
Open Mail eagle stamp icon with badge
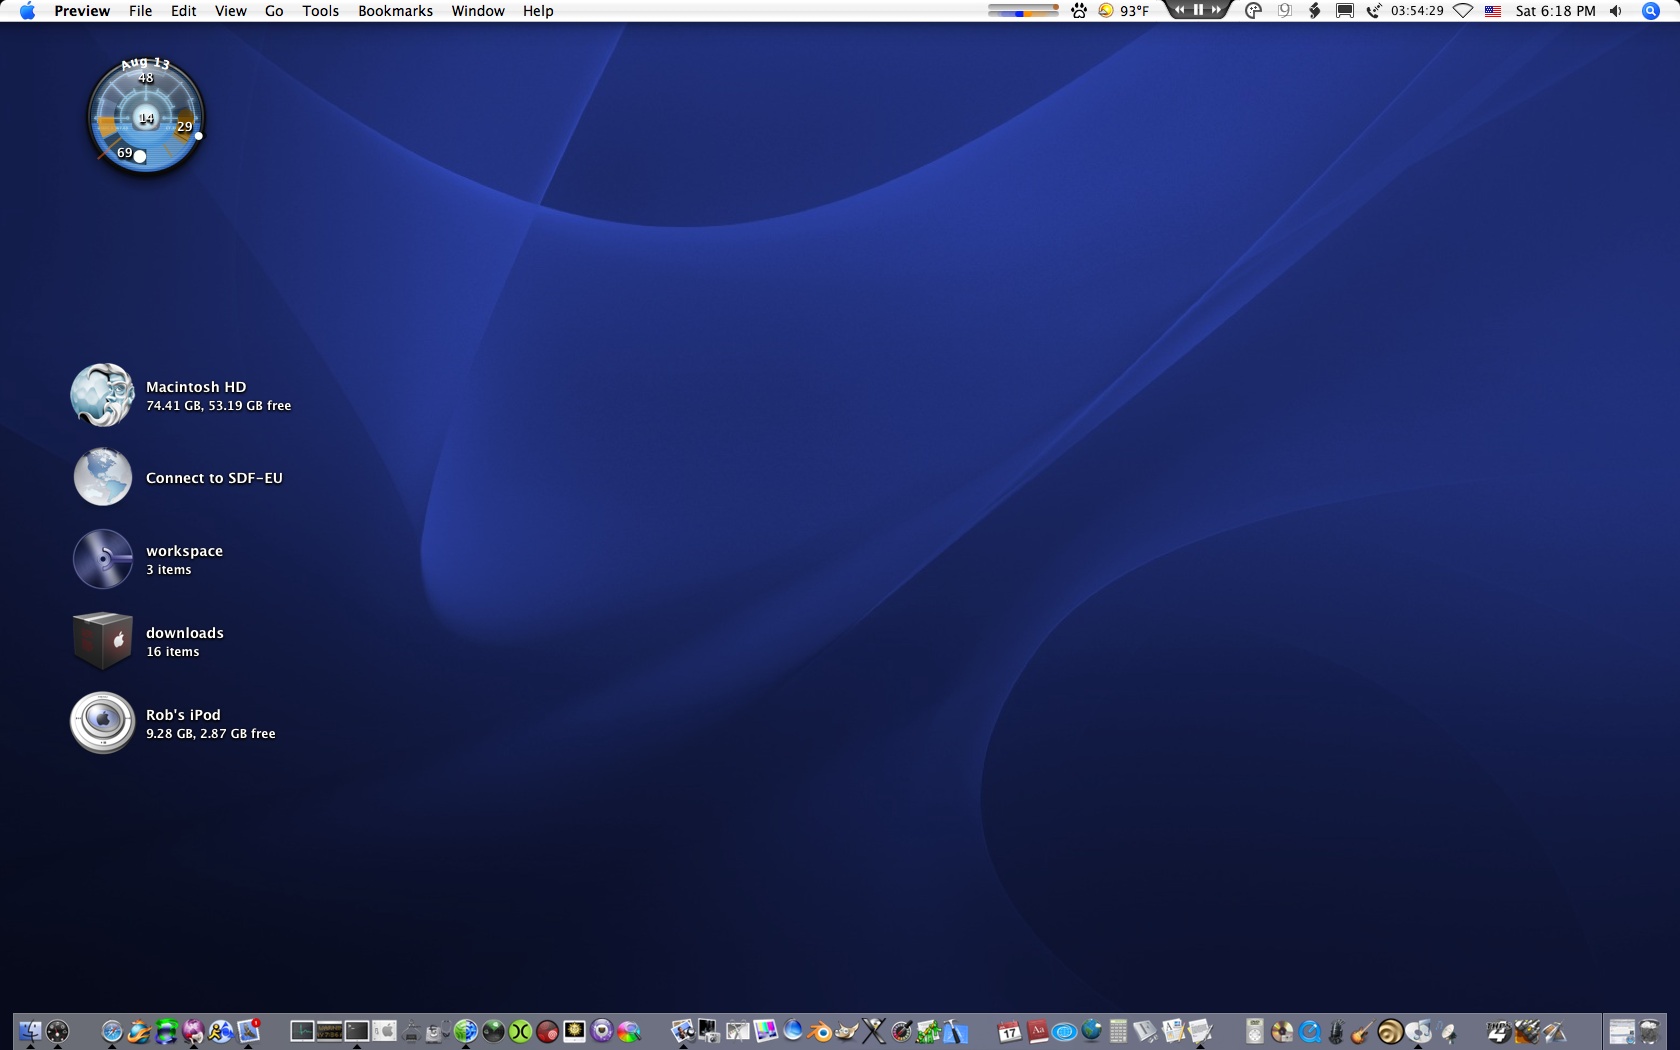click(248, 1031)
